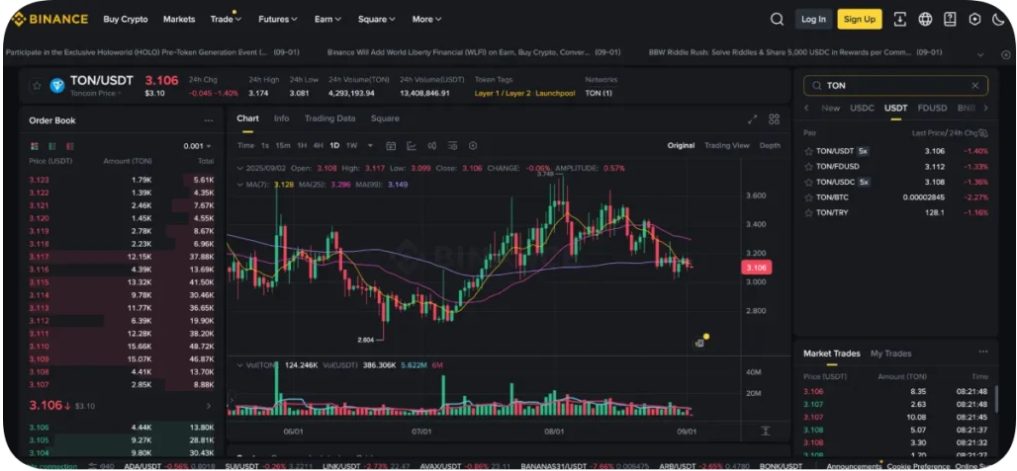
Task: Click the Log In button
Action: (813, 19)
